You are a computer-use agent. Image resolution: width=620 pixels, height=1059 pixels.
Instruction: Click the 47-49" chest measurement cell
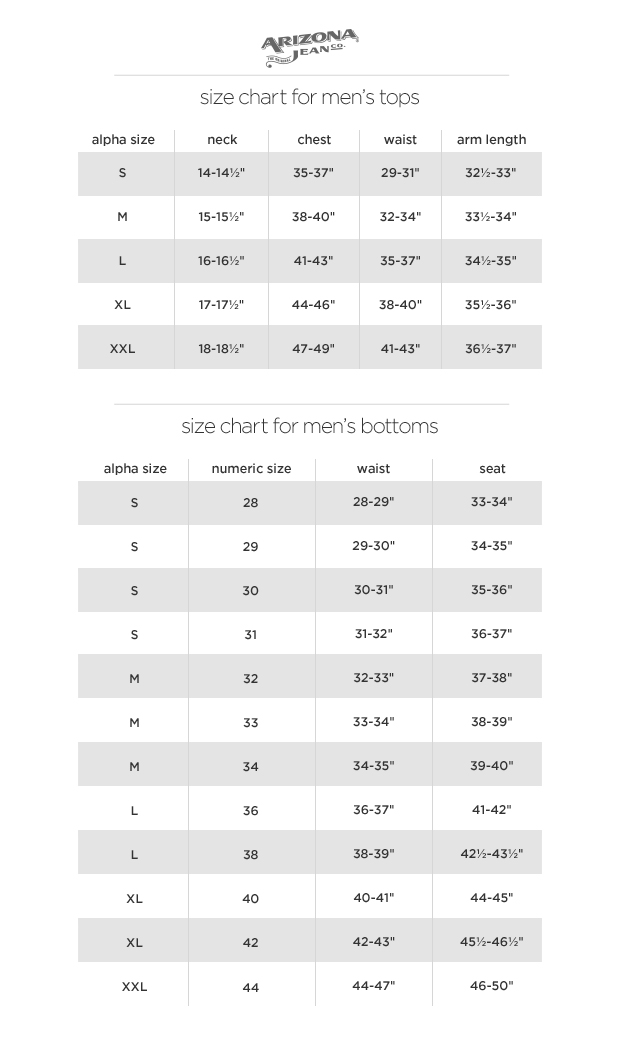[x=313, y=349]
